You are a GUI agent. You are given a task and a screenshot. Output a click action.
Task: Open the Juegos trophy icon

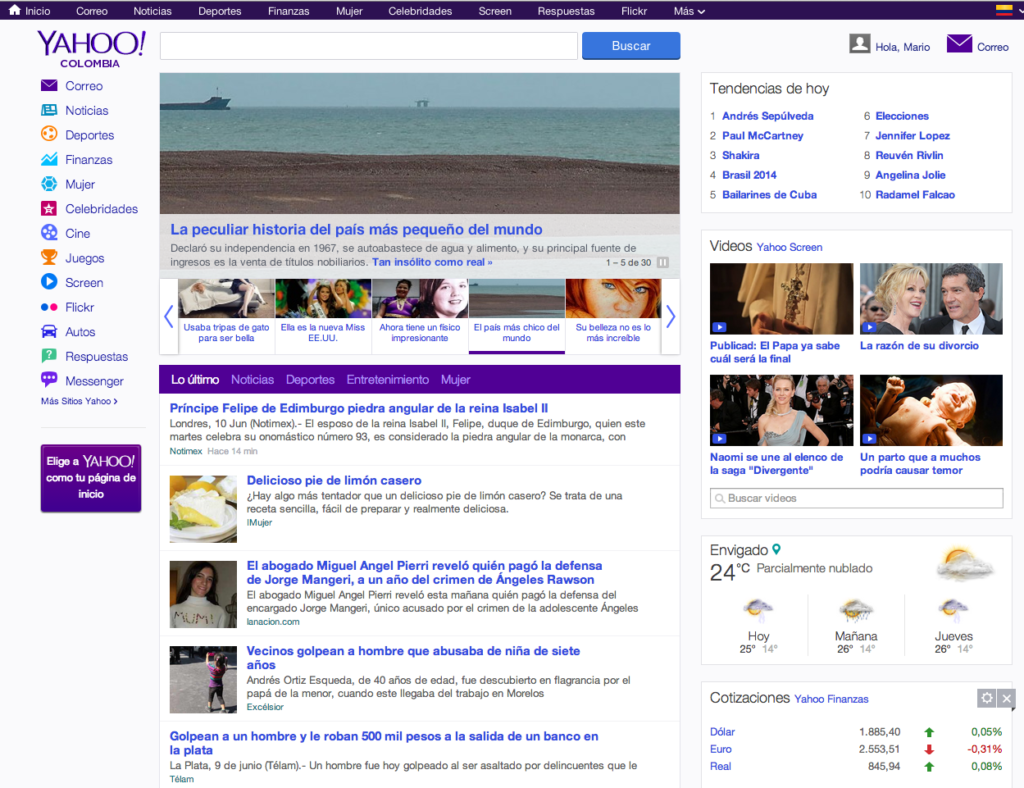(49, 257)
